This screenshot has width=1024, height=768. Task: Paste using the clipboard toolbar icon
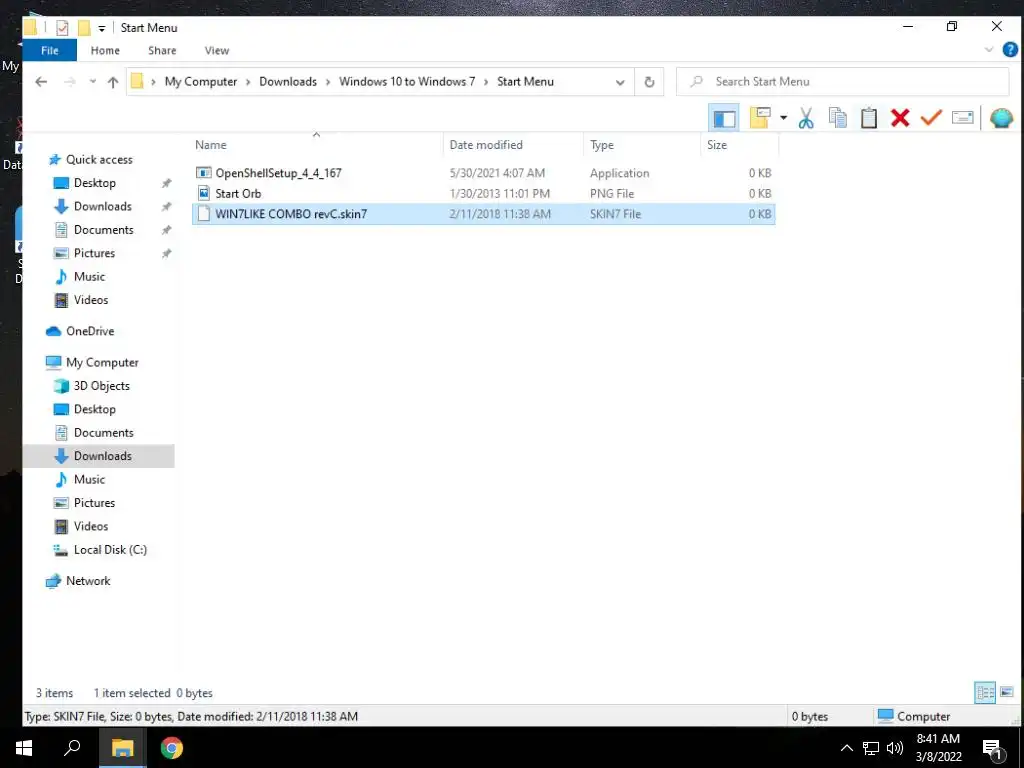(x=869, y=118)
